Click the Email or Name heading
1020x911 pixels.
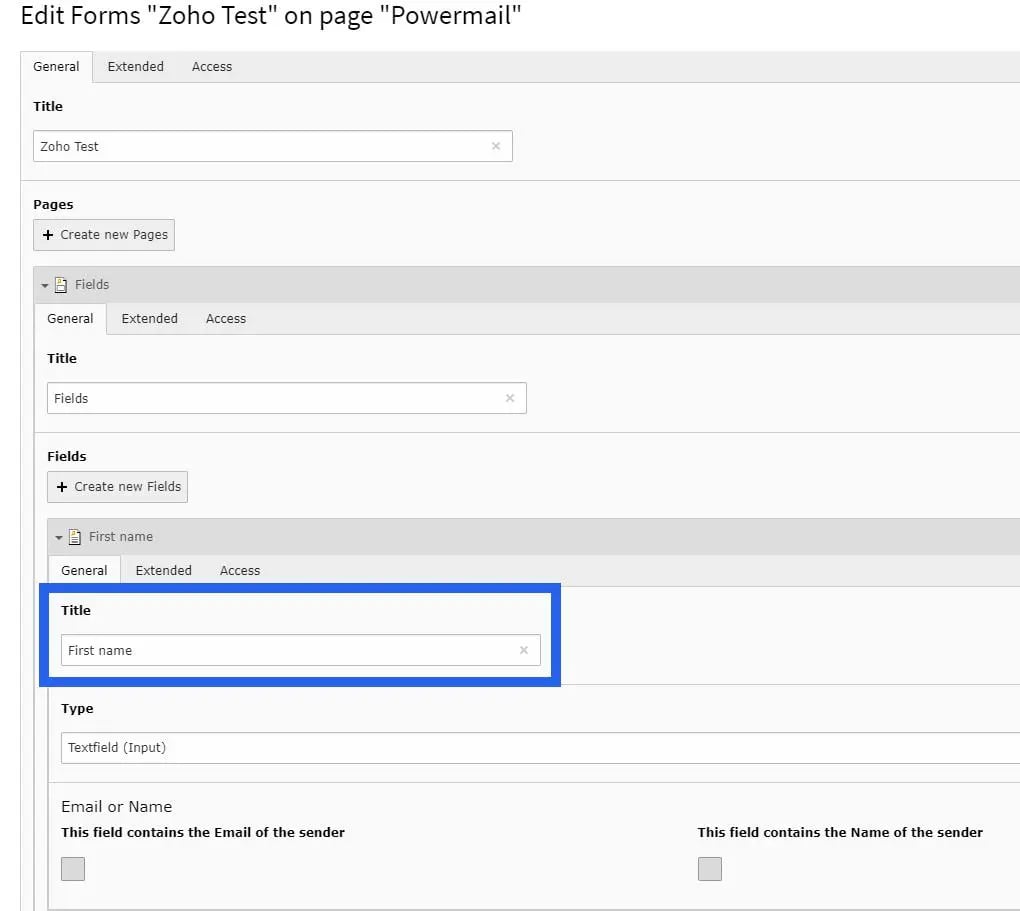tap(116, 806)
